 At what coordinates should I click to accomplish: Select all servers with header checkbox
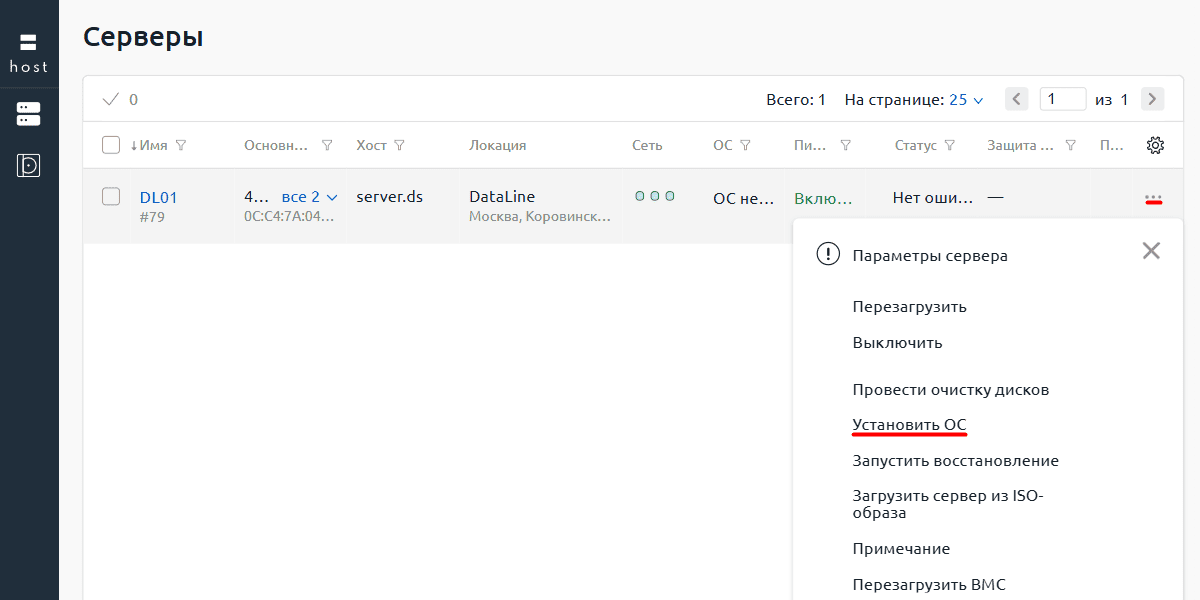click(111, 145)
